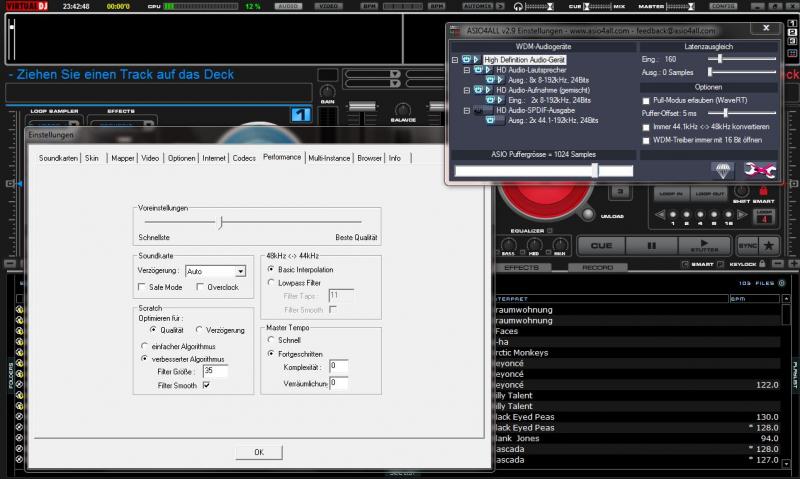Select the Lowpass Filter radio button
Viewport: 800px width, 479px height.
tap(271, 283)
